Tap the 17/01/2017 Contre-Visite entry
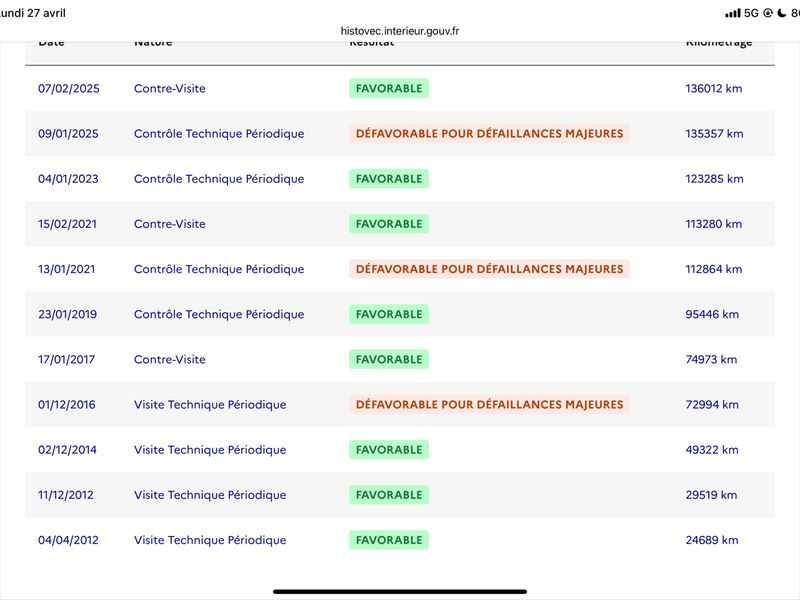The height and width of the screenshot is (600, 800). pyautogui.click(x=399, y=359)
